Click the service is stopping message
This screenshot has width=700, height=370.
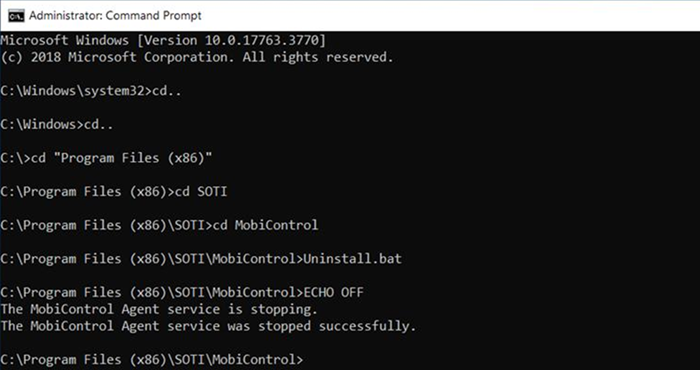point(159,309)
